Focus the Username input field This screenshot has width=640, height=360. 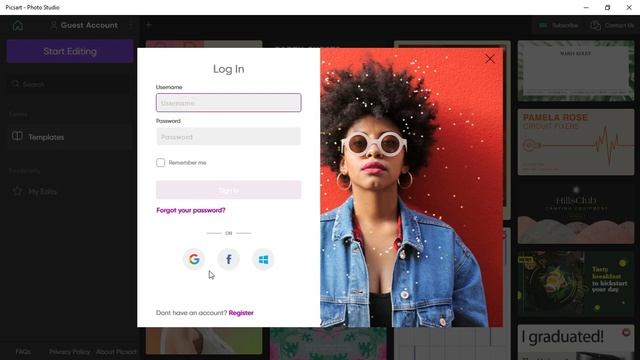[229, 102]
